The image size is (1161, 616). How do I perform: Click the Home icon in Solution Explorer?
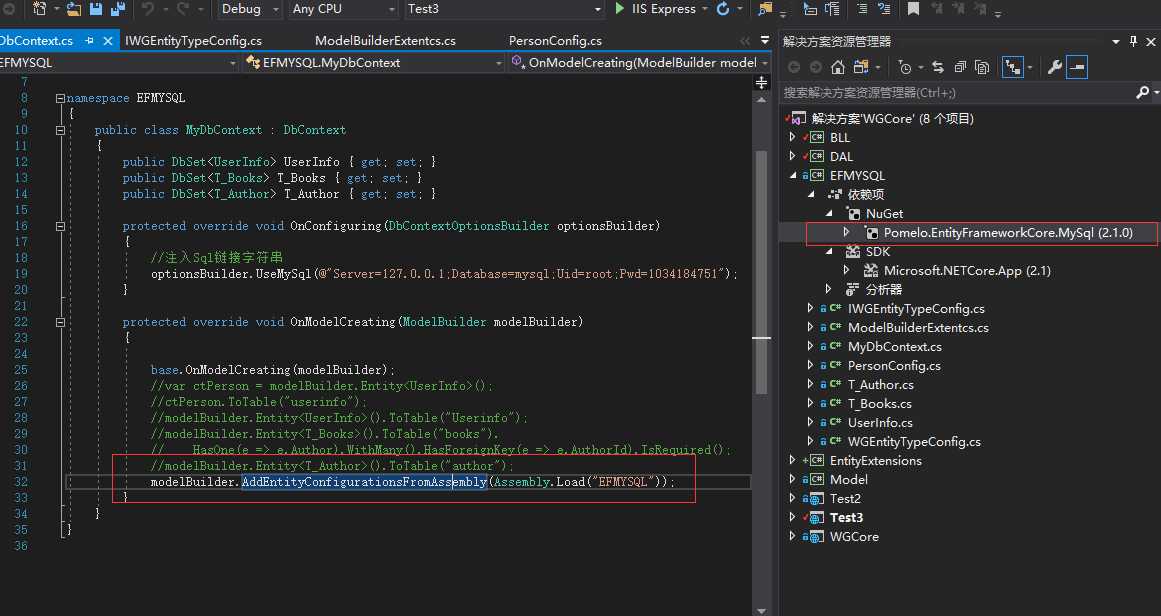[837, 67]
